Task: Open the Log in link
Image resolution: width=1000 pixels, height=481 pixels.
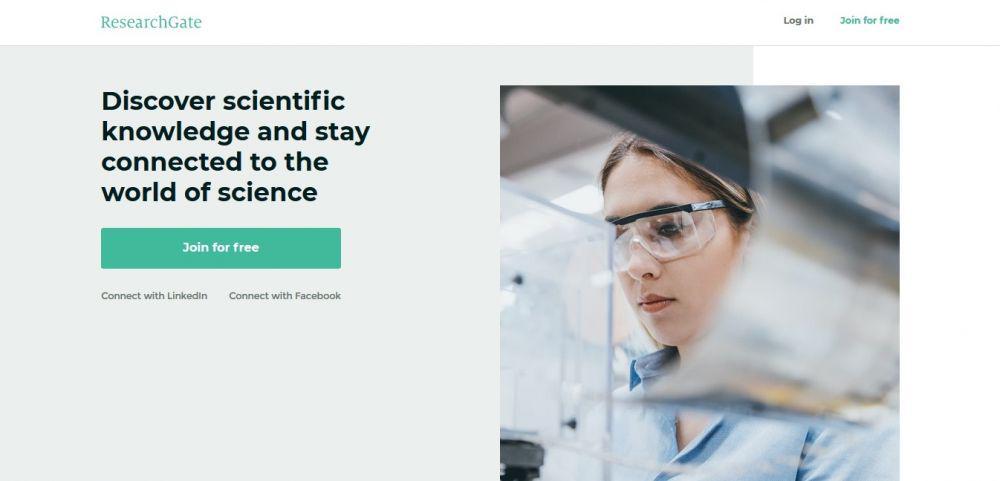Action: [798, 20]
